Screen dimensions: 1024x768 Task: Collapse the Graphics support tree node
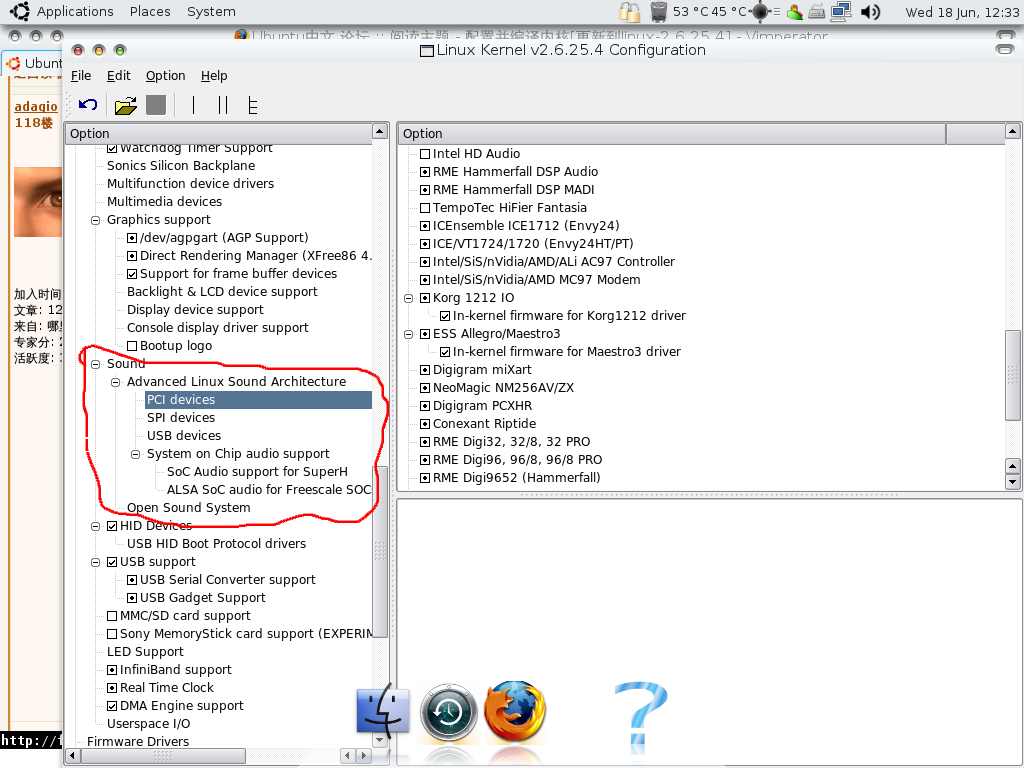click(95, 220)
